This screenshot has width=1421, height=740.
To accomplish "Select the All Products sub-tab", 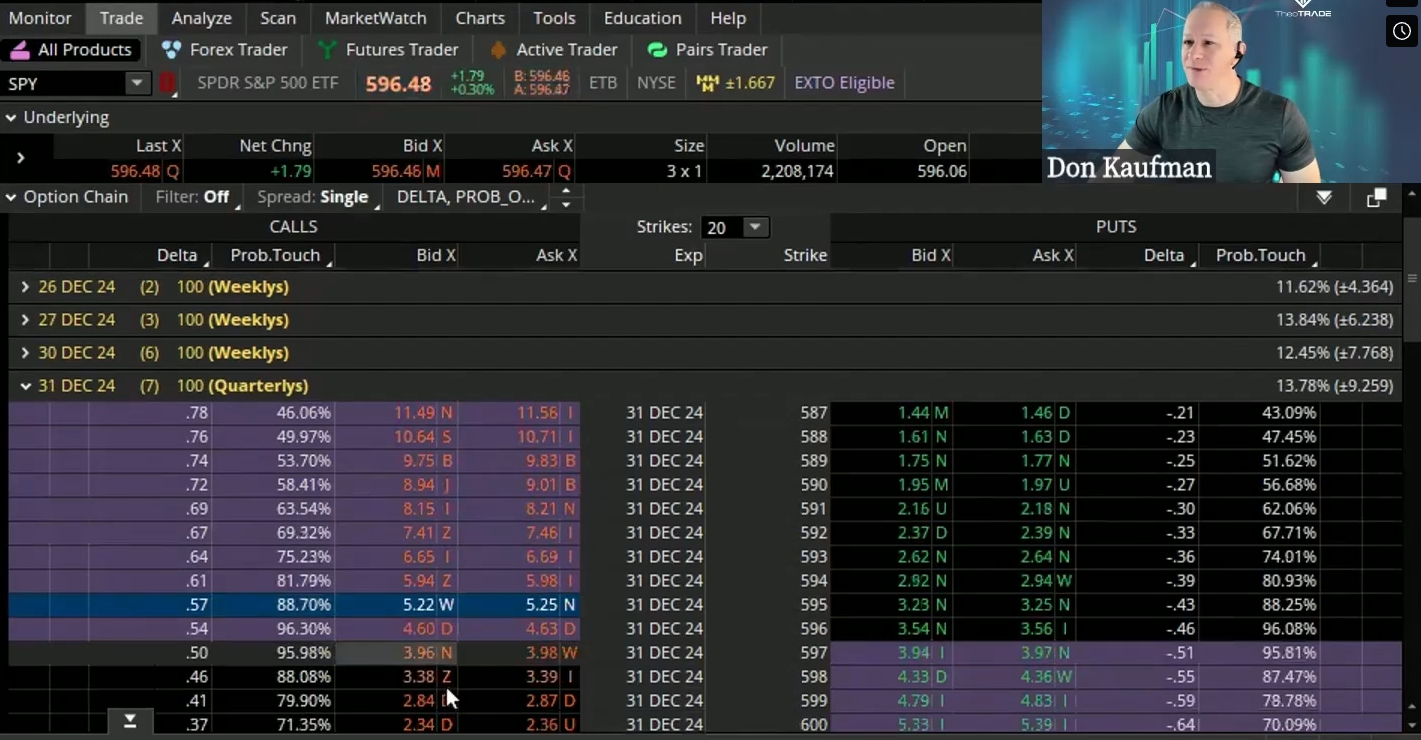I will (x=70, y=49).
